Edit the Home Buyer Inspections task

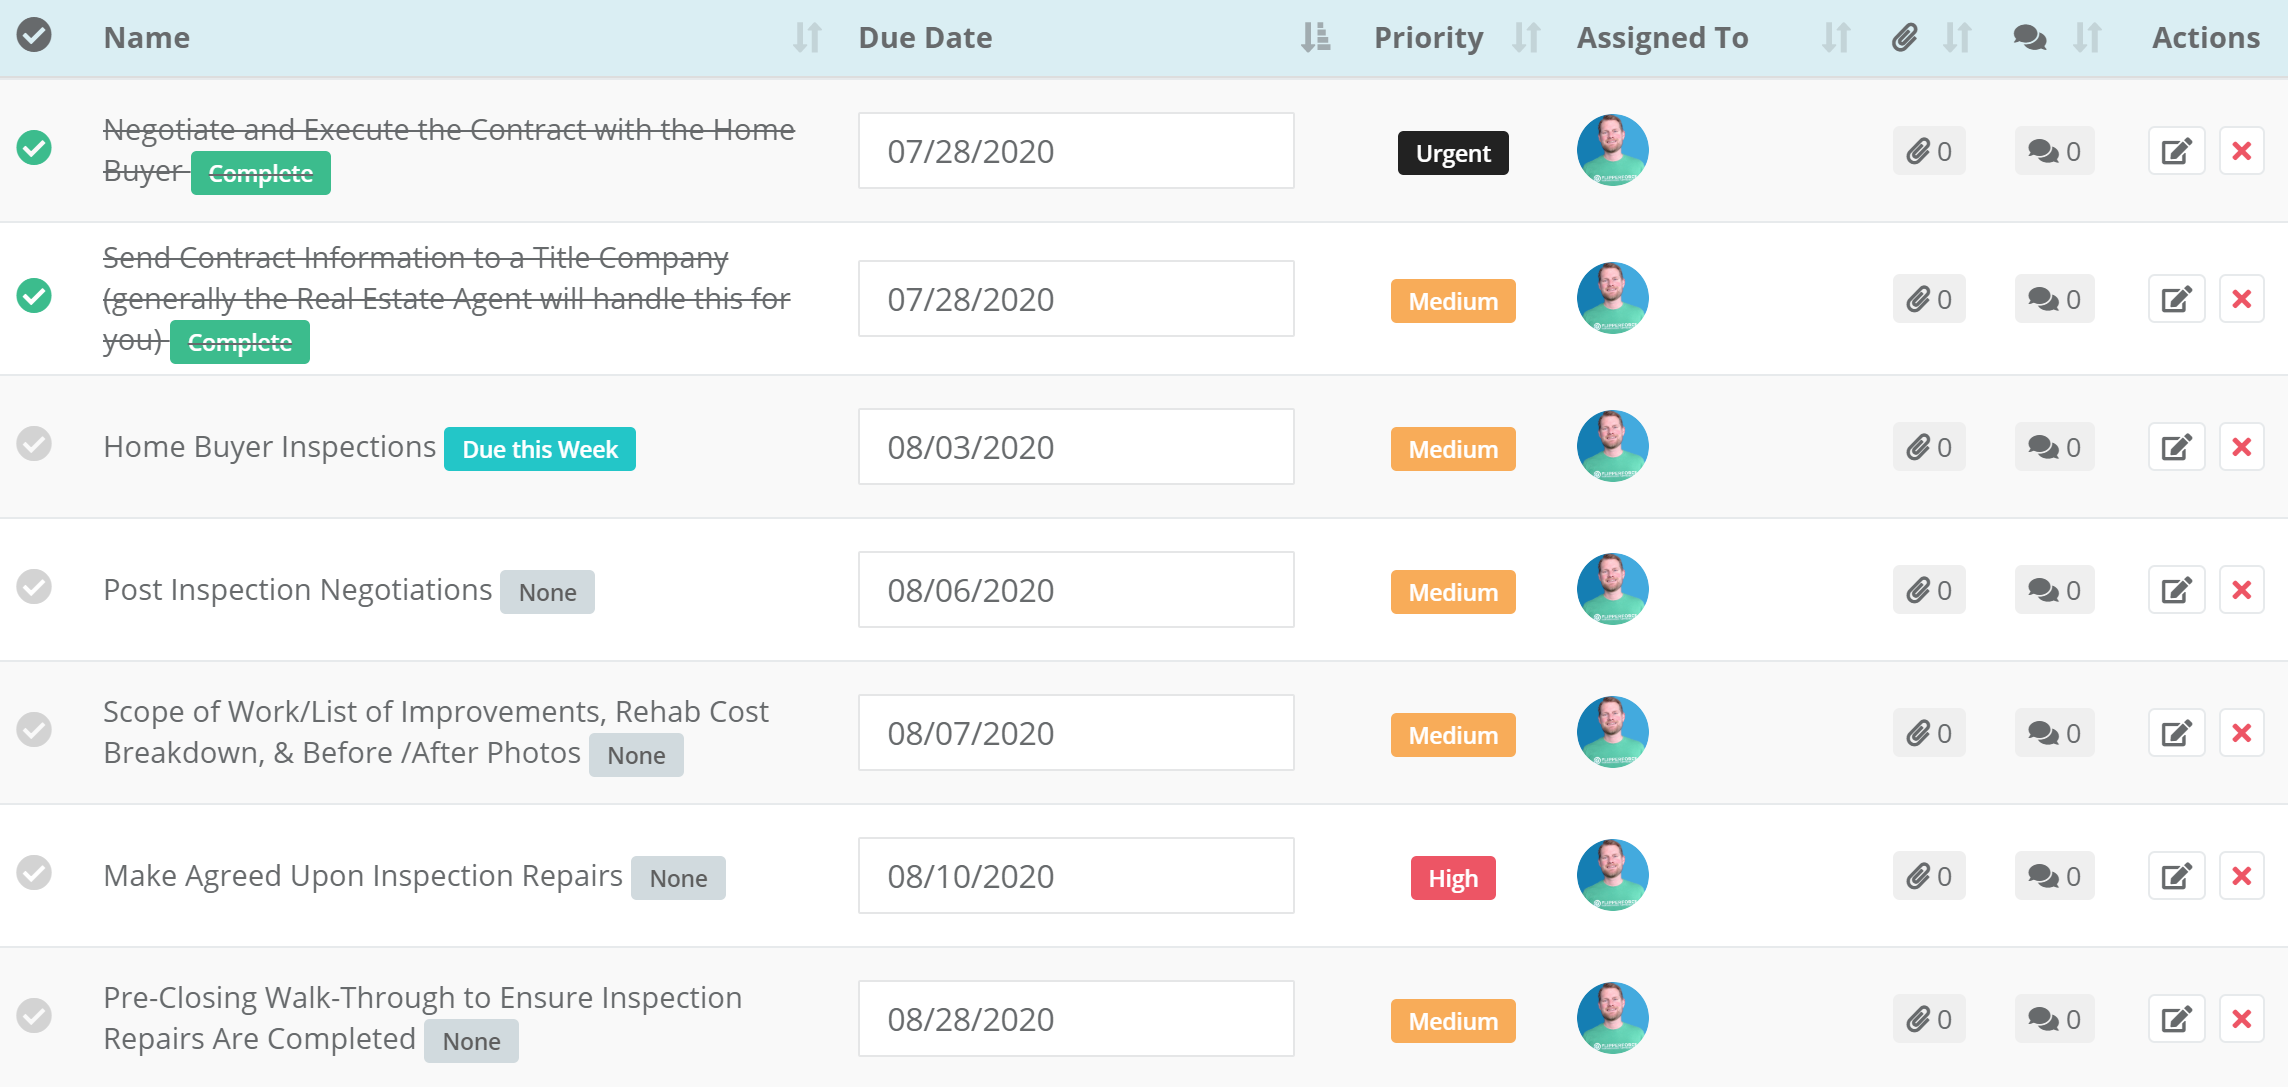(2176, 447)
